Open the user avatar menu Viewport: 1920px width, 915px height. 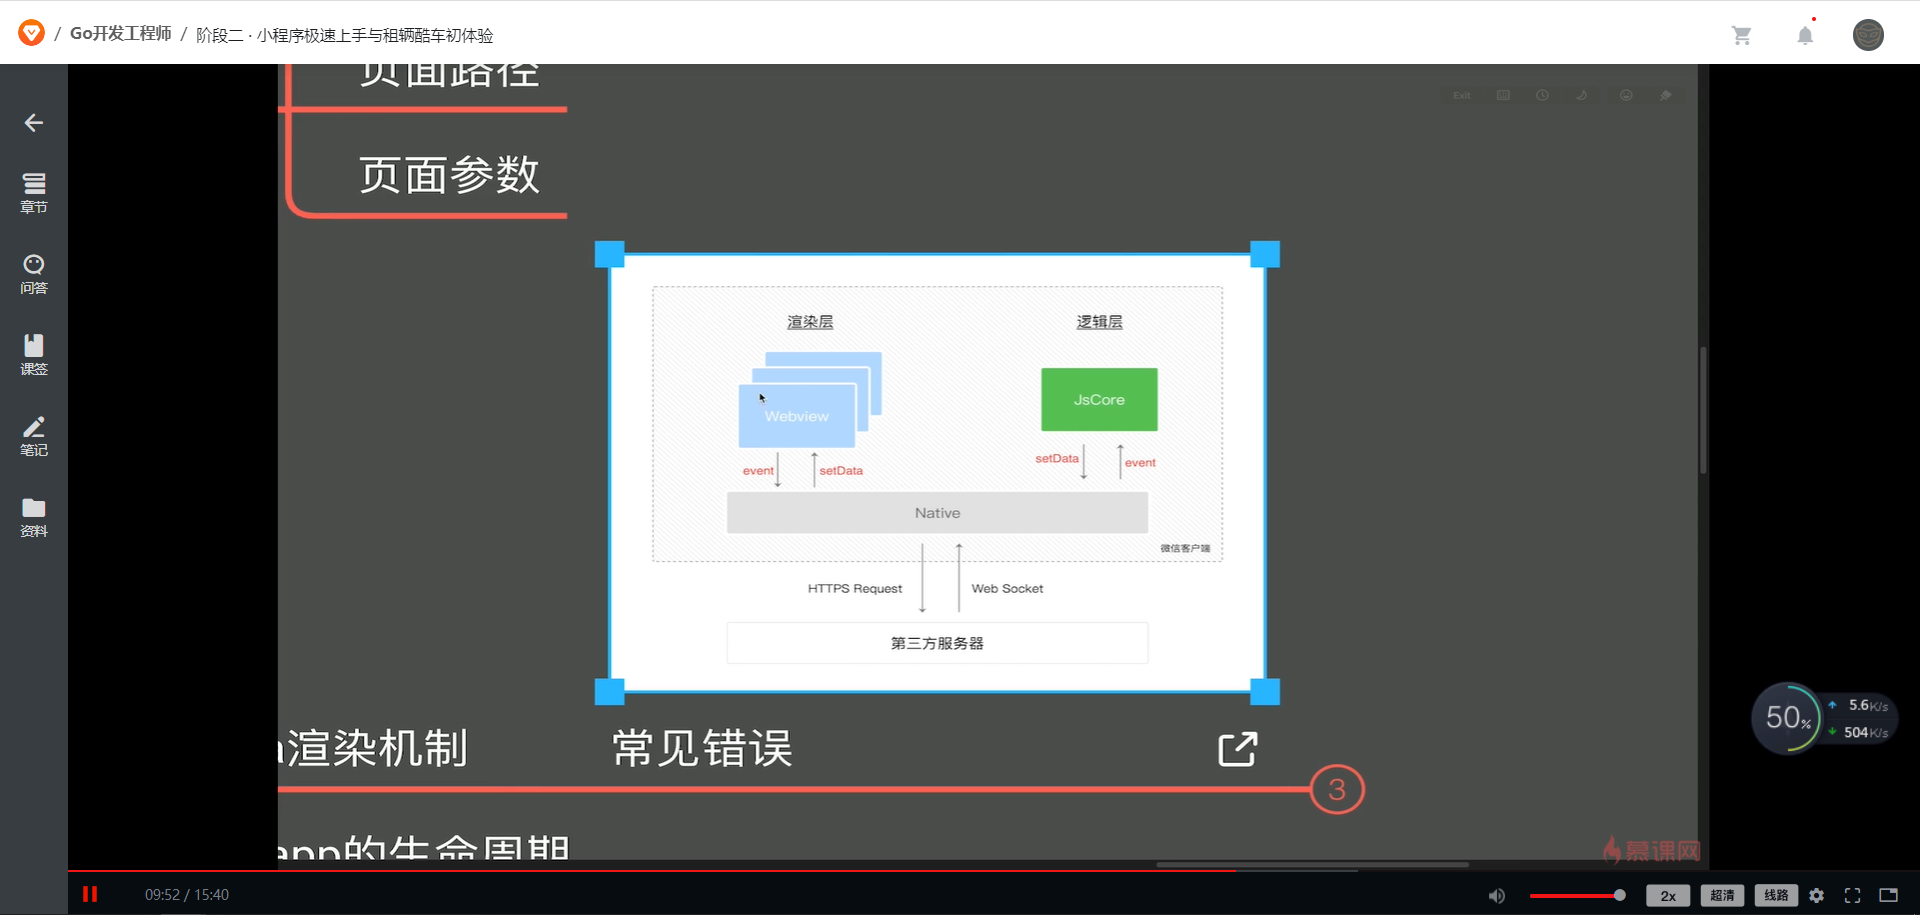(1869, 35)
